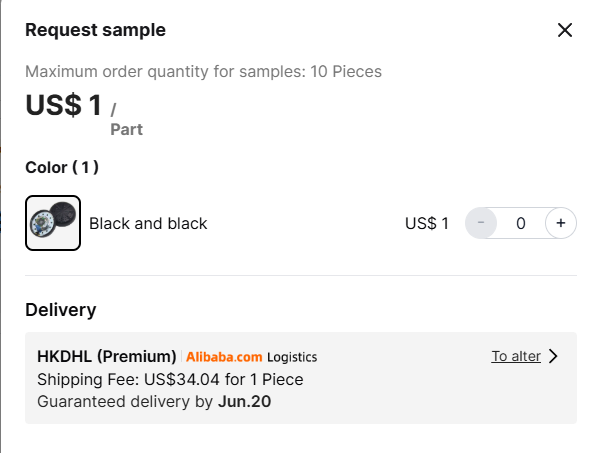Click the HKDHL (Premium) shipping method name

[x=107, y=356]
